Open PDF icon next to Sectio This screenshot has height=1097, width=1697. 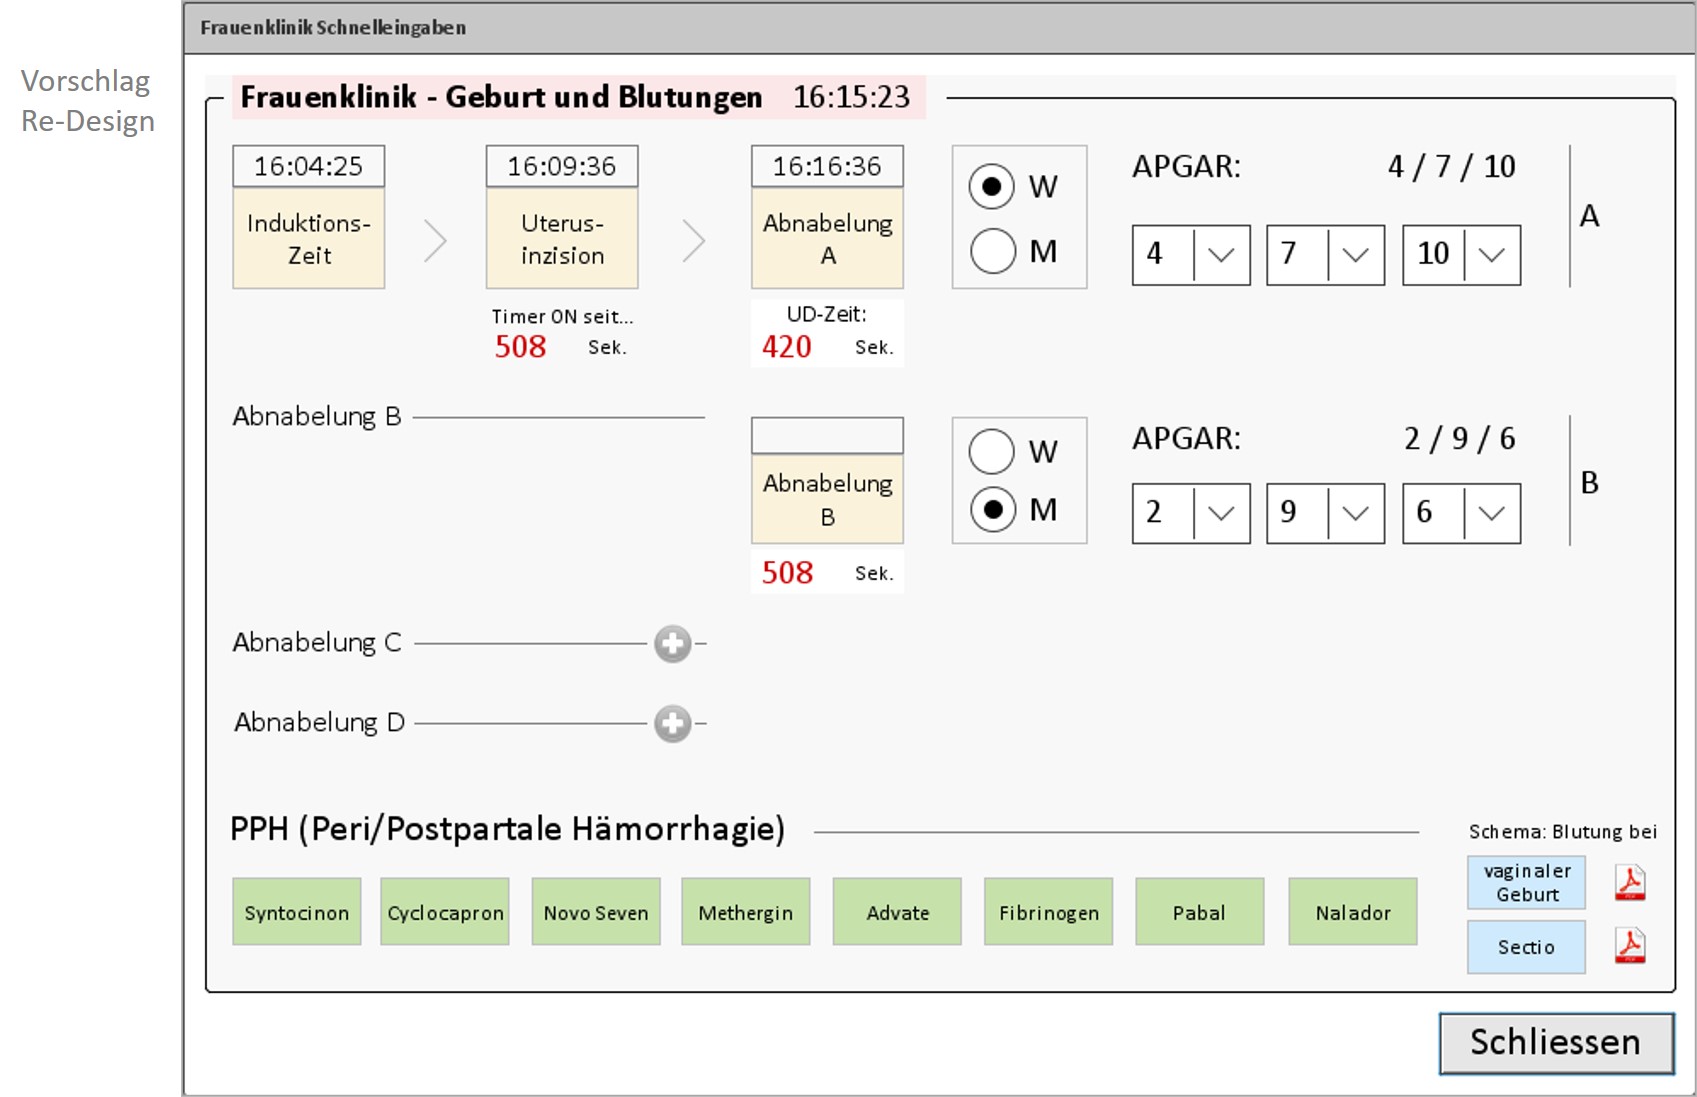click(1630, 946)
